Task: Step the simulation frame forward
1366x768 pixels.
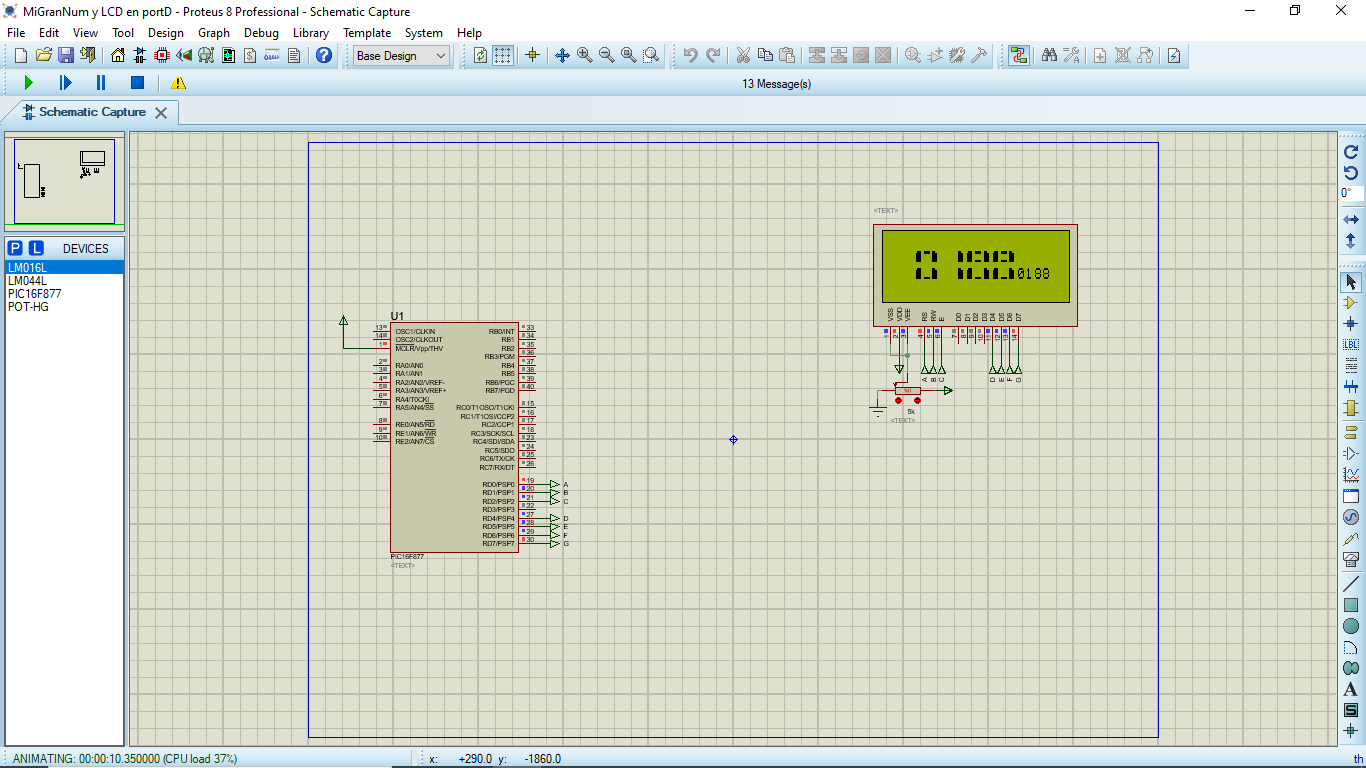Action: pos(65,83)
